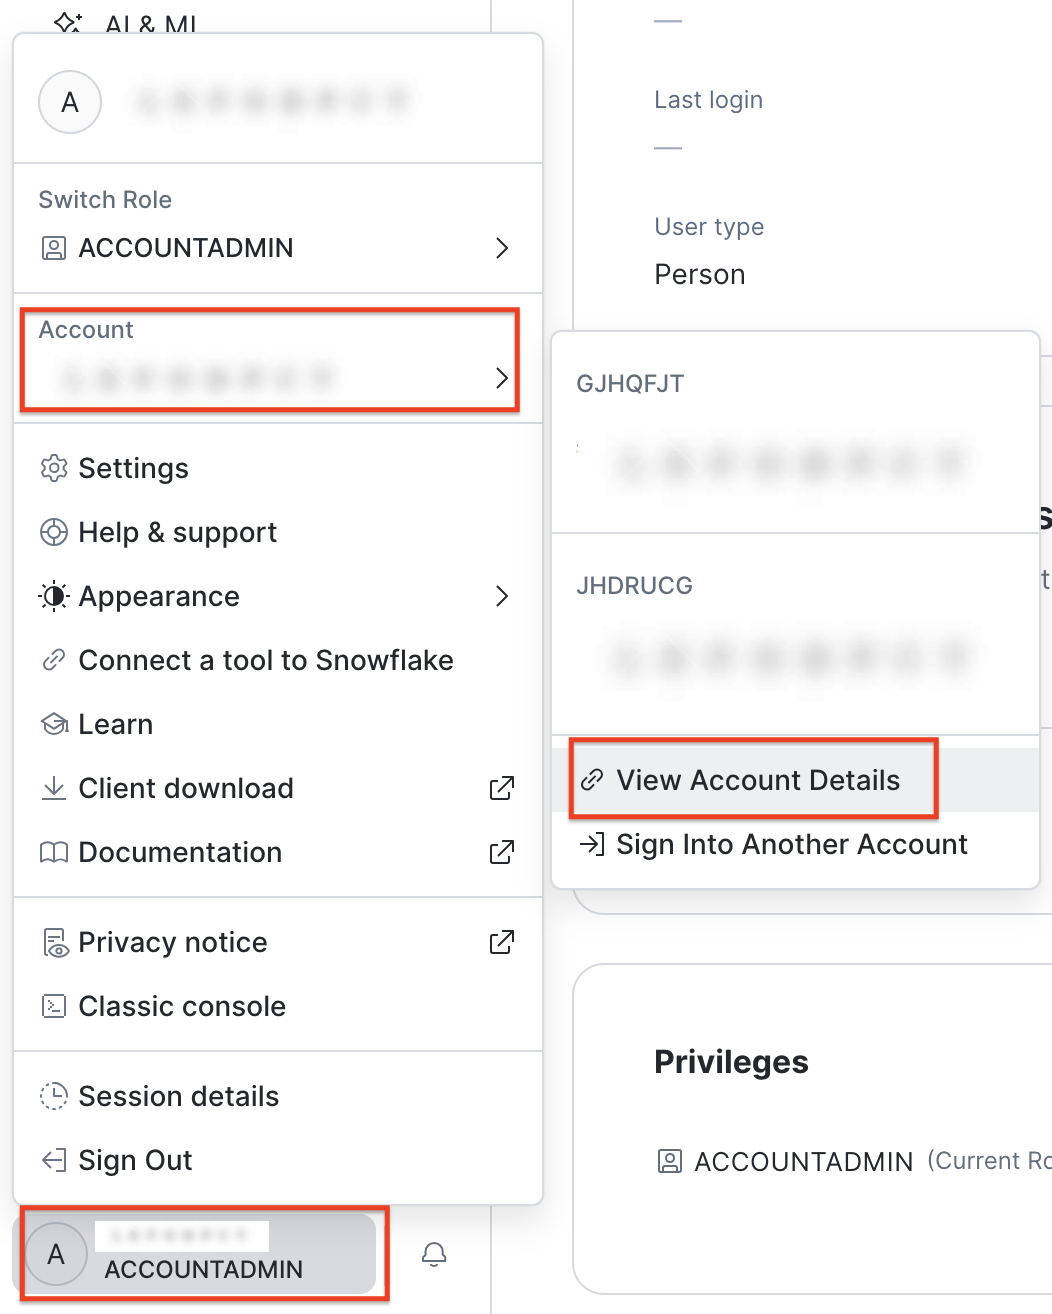
Task: Click the role badge icon beside ACCOUNTADMIN in Switch Role
Action: (x=53, y=248)
